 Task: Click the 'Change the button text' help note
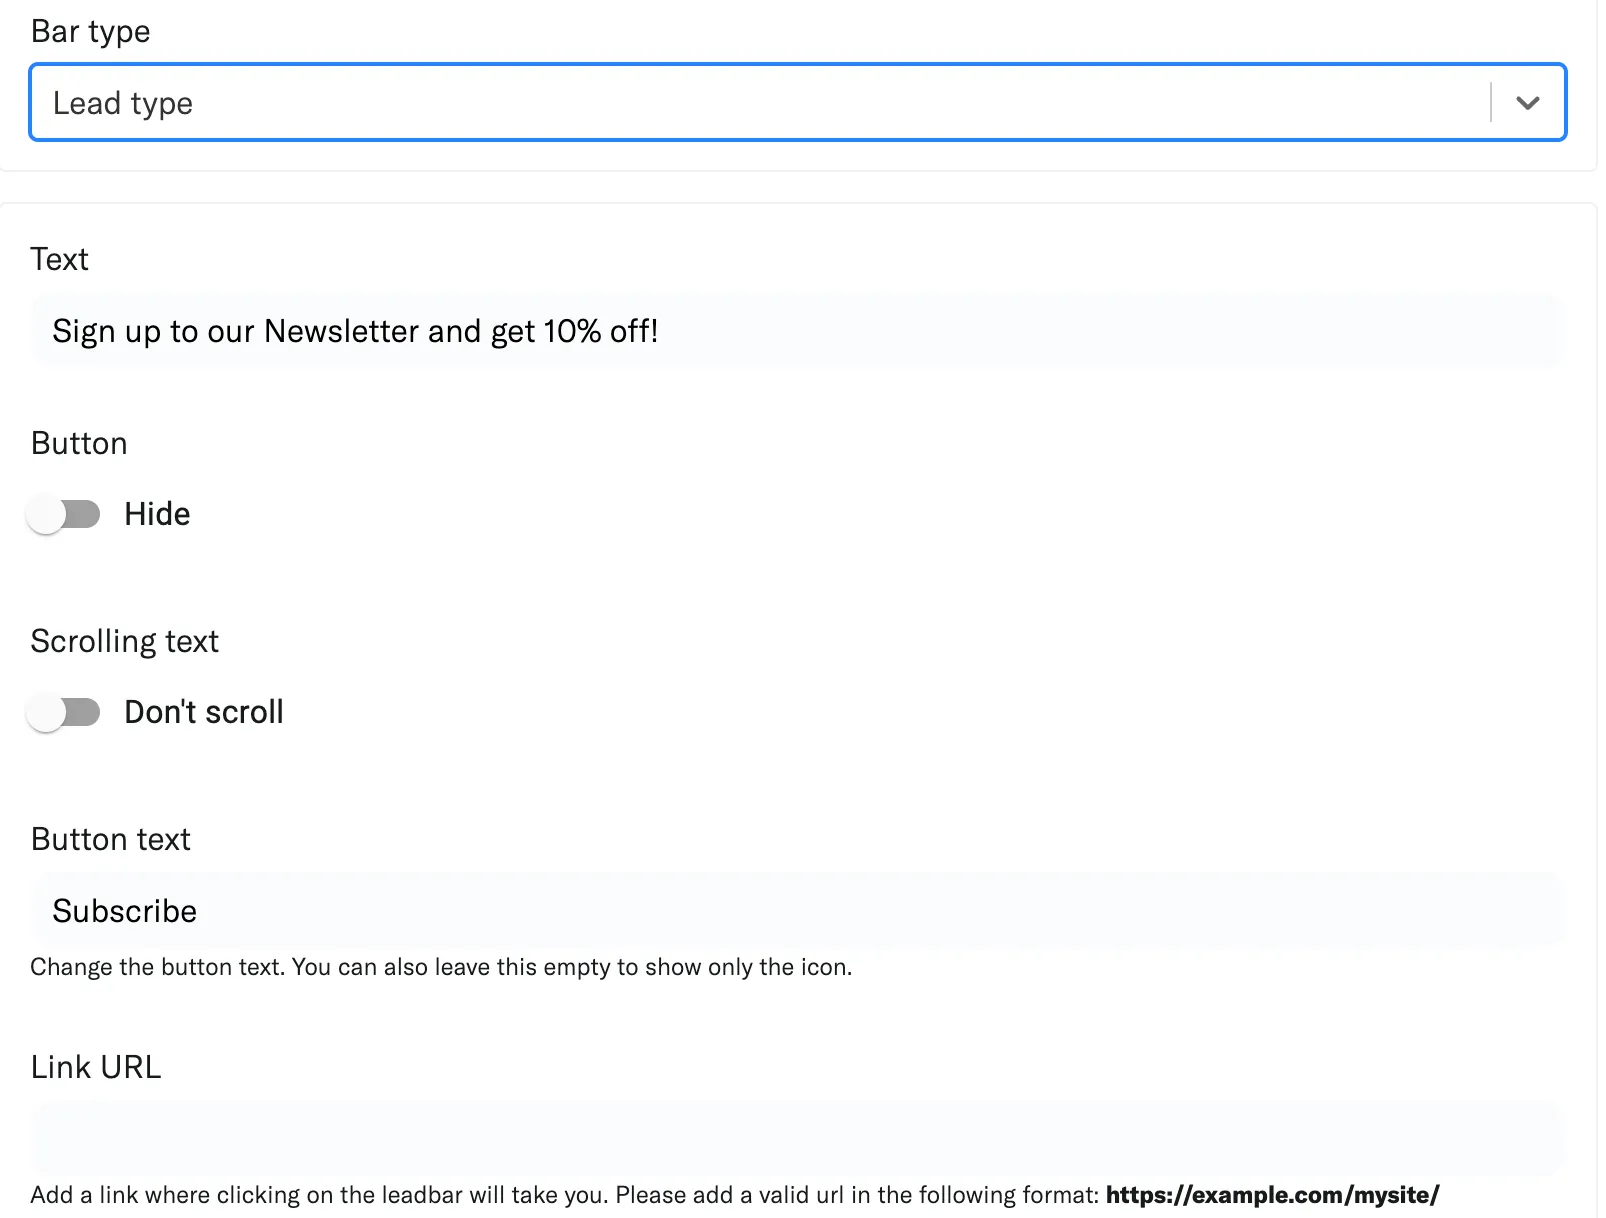click(x=441, y=967)
